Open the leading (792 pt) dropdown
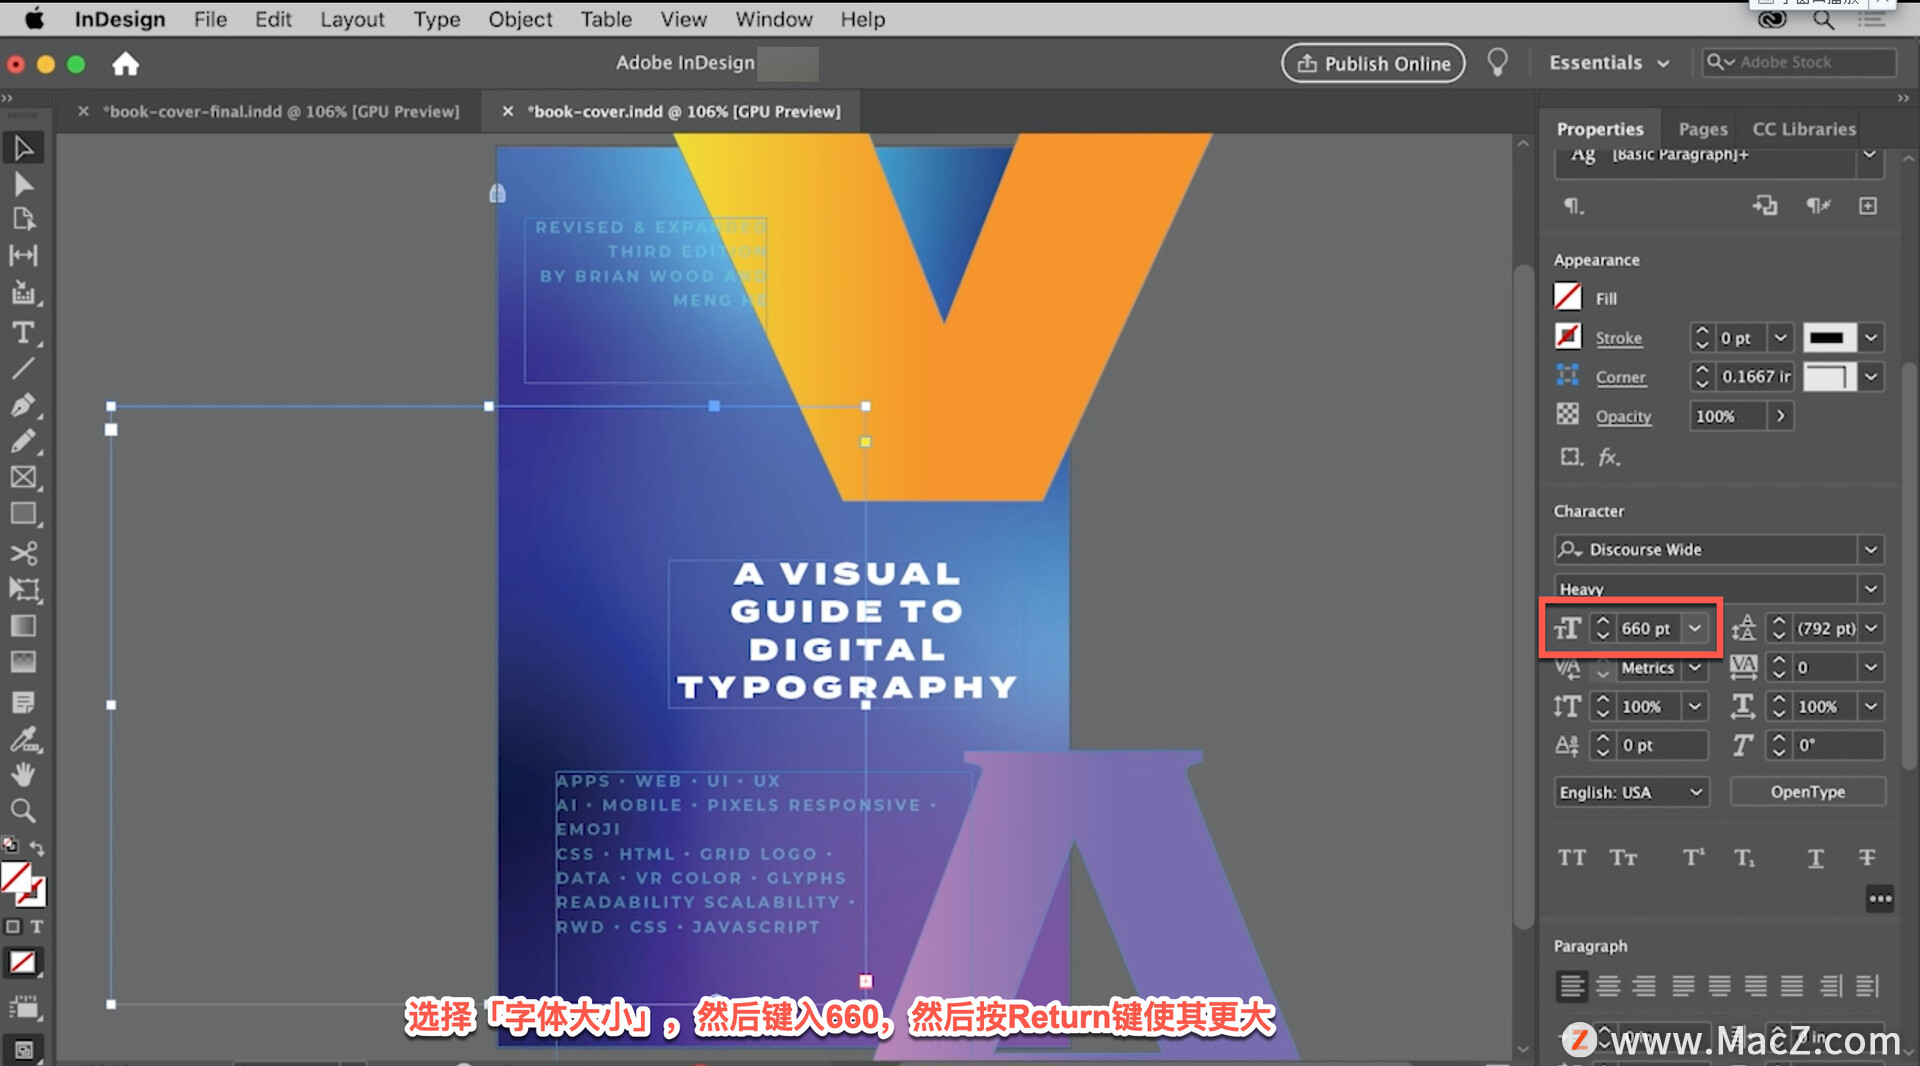This screenshot has width=1920, height=1066. (1871, 628)
